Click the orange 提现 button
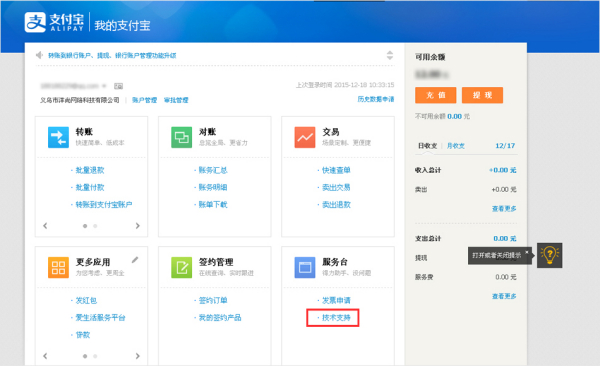 click(482, 95)
